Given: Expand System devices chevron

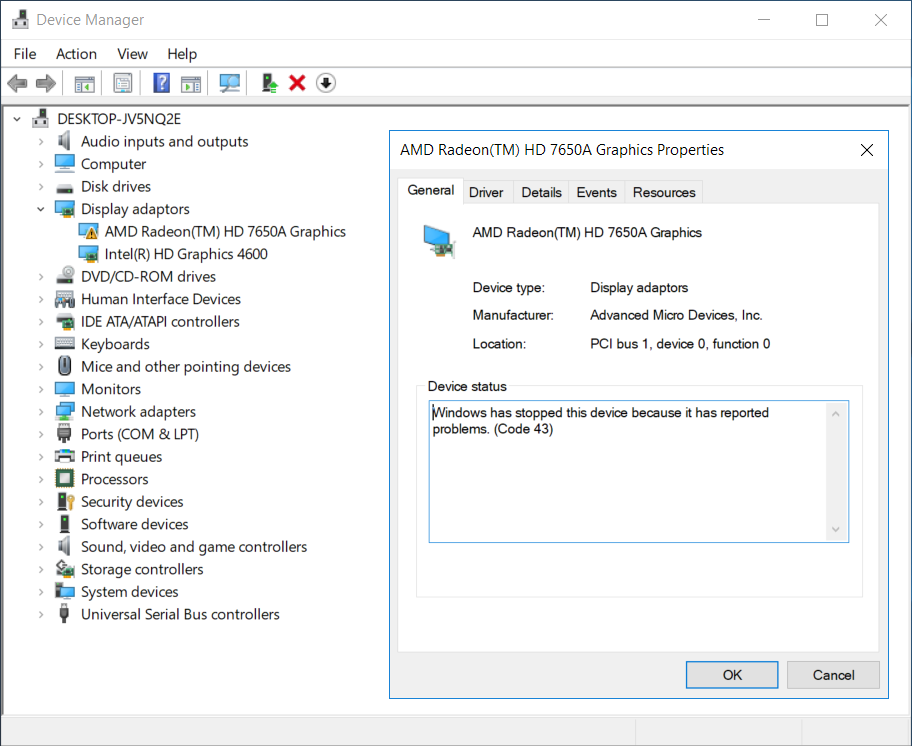Looking at the screenshot, I should (41, 592).
